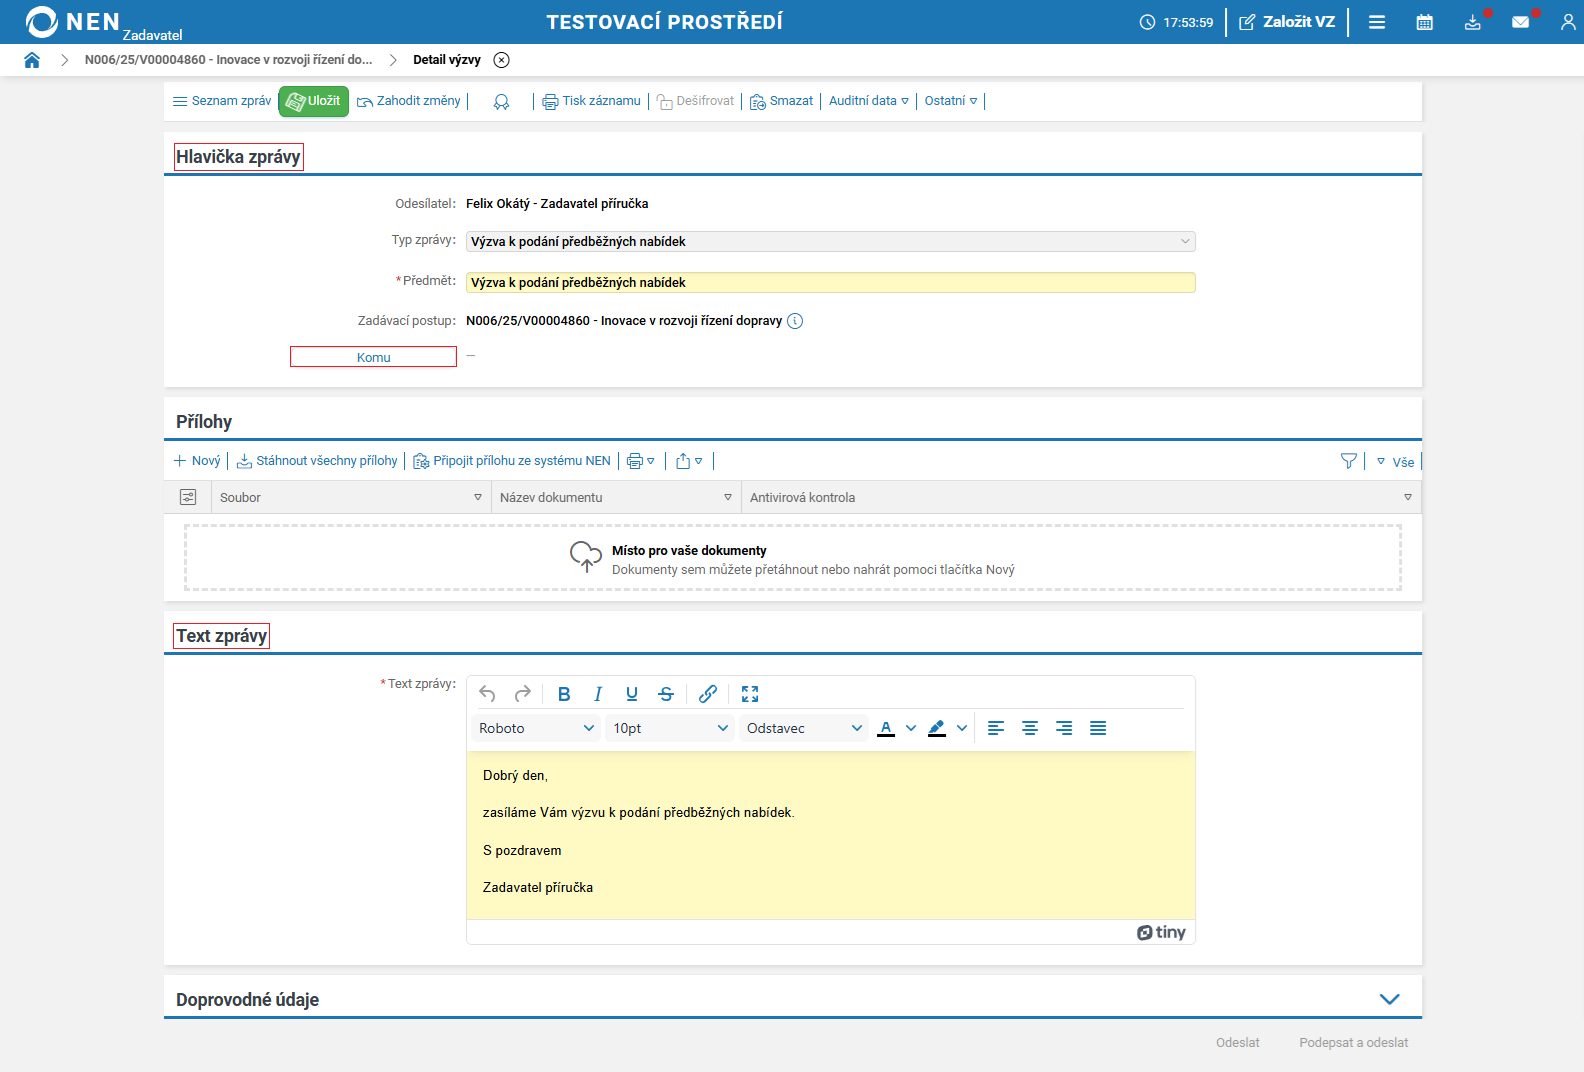Image resolution: width=1584 pixels, height=1072 pixels.
Task: Align text left
Action: click(996, 728)
